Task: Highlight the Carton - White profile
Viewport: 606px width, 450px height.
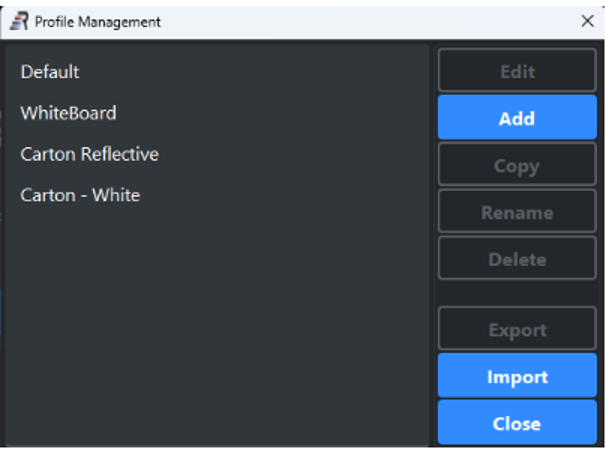Action: click(x=80, y=195)
